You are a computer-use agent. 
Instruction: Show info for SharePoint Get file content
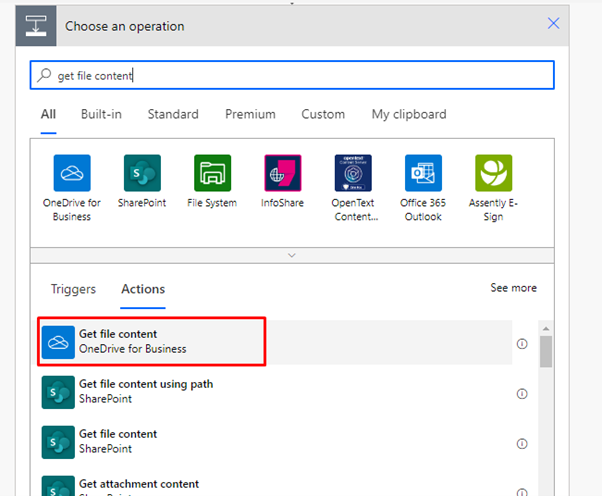(522, 444)
